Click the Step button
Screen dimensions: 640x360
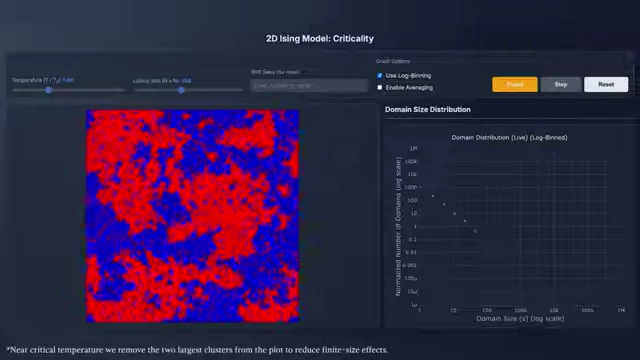561,84
